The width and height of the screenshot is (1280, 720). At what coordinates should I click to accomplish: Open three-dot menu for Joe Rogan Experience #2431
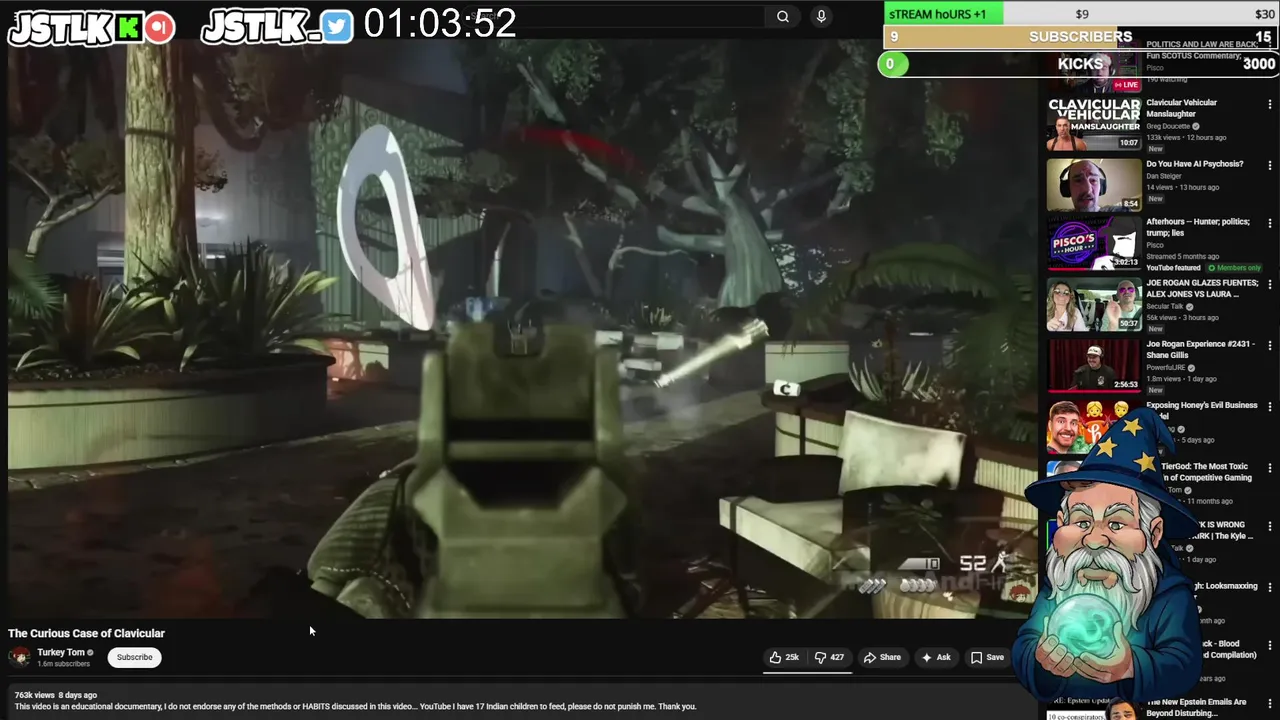click(1270, 346)
